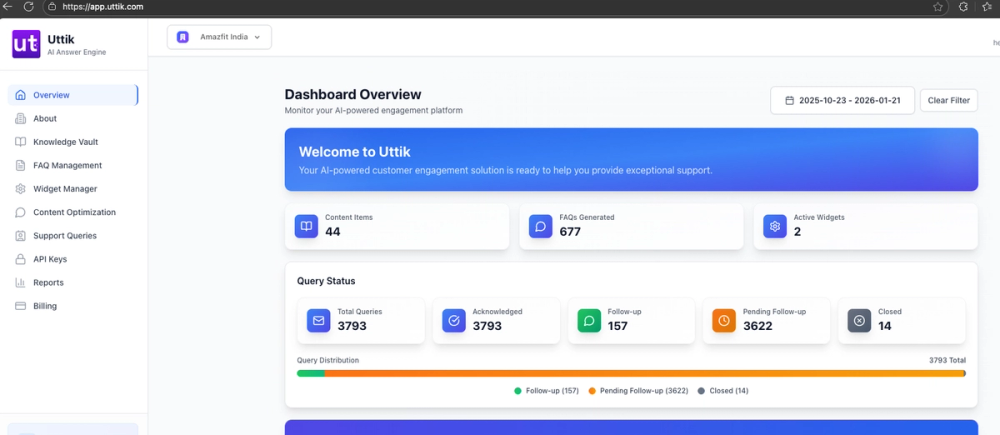
Task: Click the Total Queries envelope icon
Action: 318,321
